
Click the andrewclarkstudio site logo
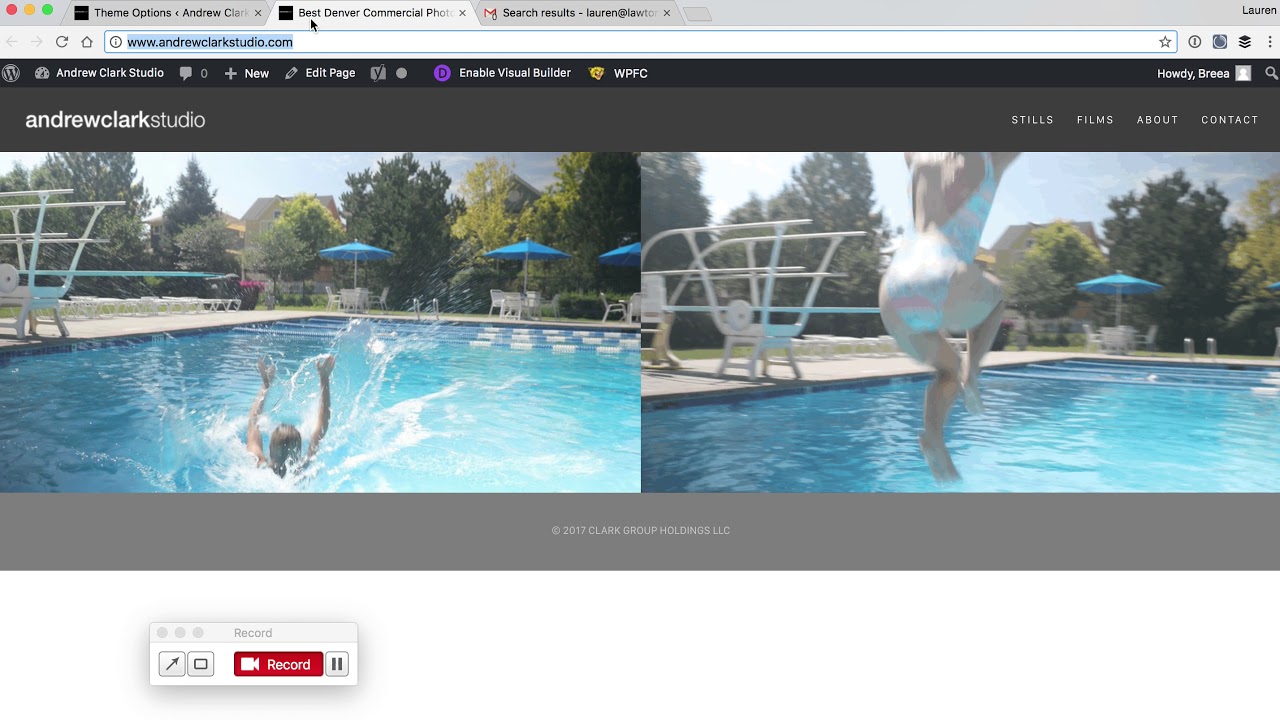115,120
